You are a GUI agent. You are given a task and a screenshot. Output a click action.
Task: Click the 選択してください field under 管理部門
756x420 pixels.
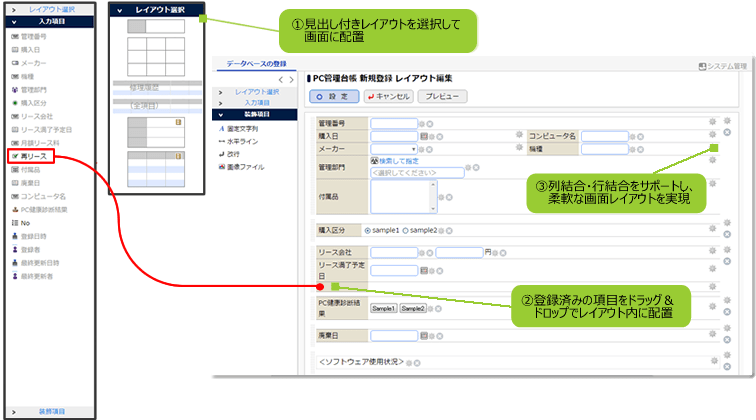coord(417,173)
